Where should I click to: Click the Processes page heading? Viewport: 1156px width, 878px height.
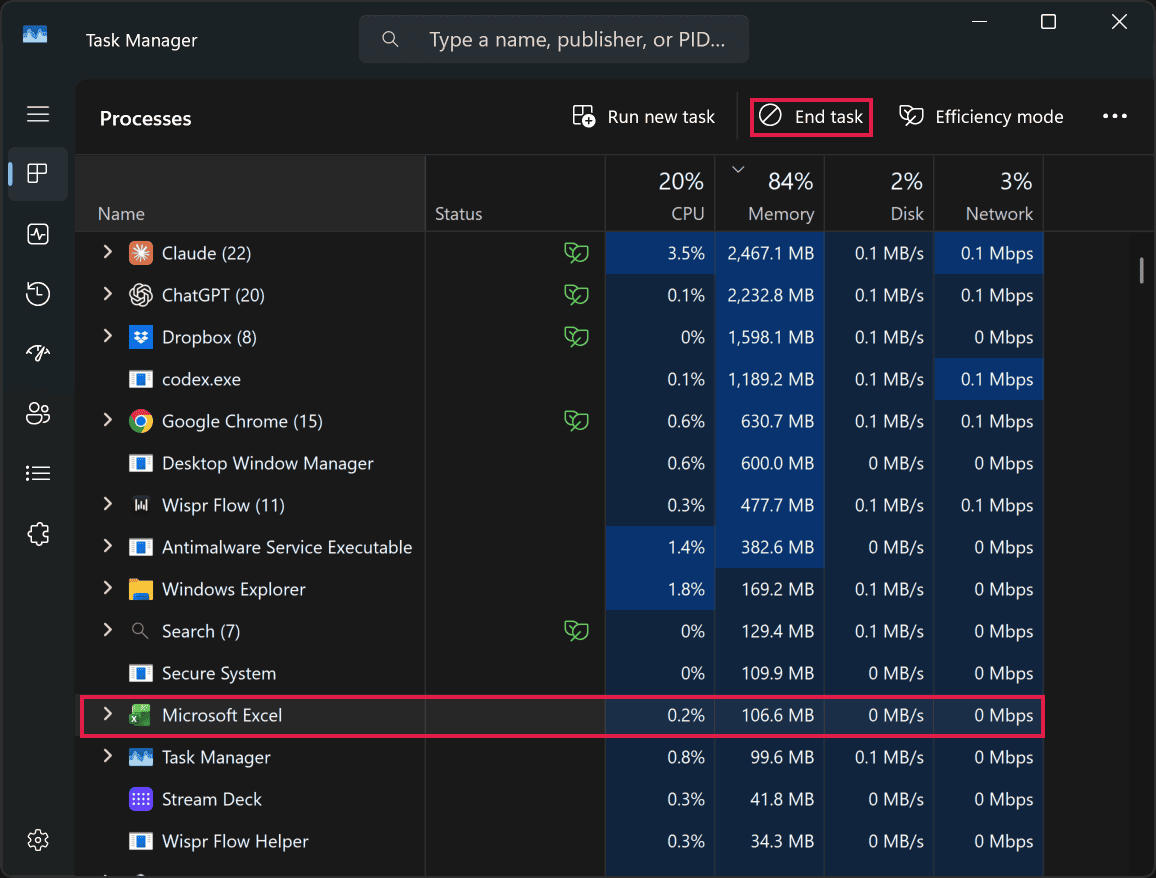pyautogui.click(x=145, y=119)
